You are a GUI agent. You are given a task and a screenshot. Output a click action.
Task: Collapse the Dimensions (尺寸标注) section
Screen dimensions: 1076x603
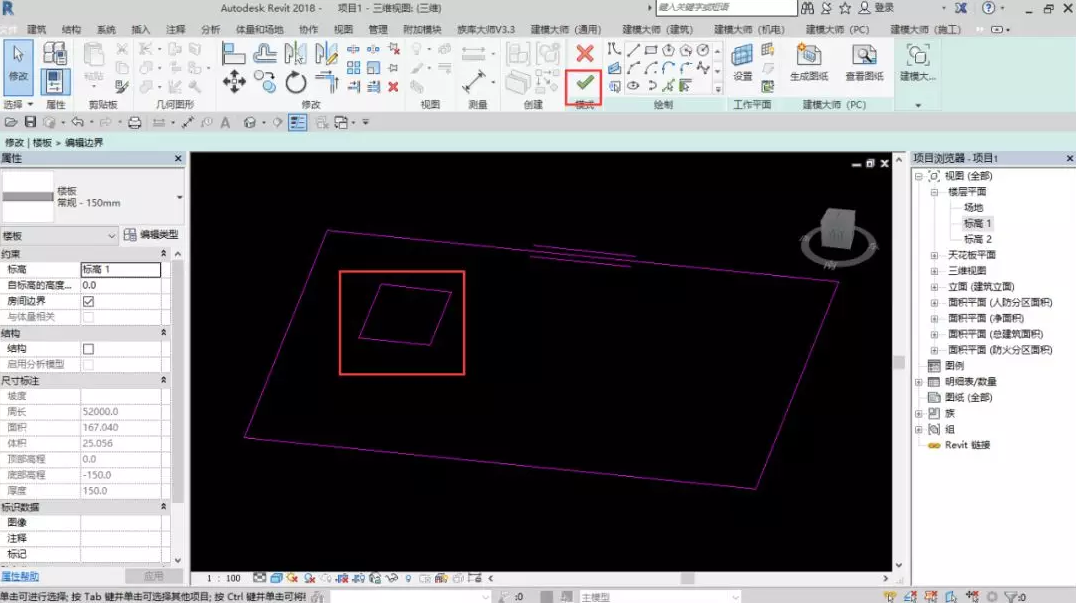pyautogui.click(x=163, y=380)
